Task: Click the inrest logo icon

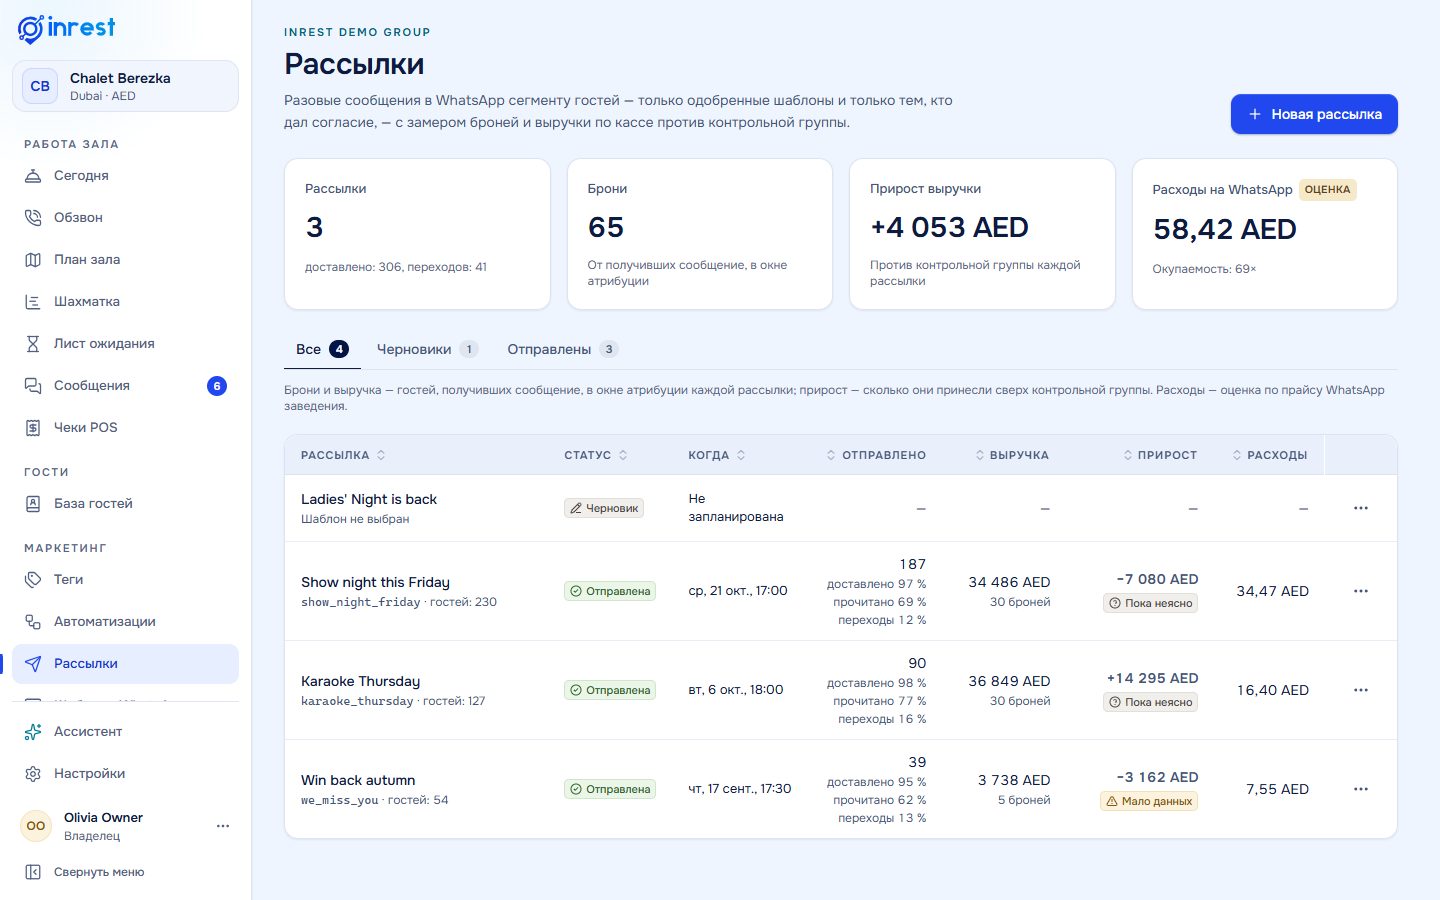Action: [31, 29]
